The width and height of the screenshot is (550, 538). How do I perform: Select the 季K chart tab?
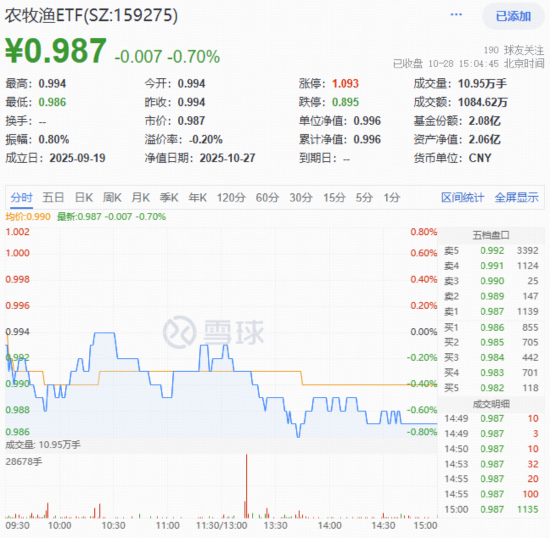click(169, 197)
